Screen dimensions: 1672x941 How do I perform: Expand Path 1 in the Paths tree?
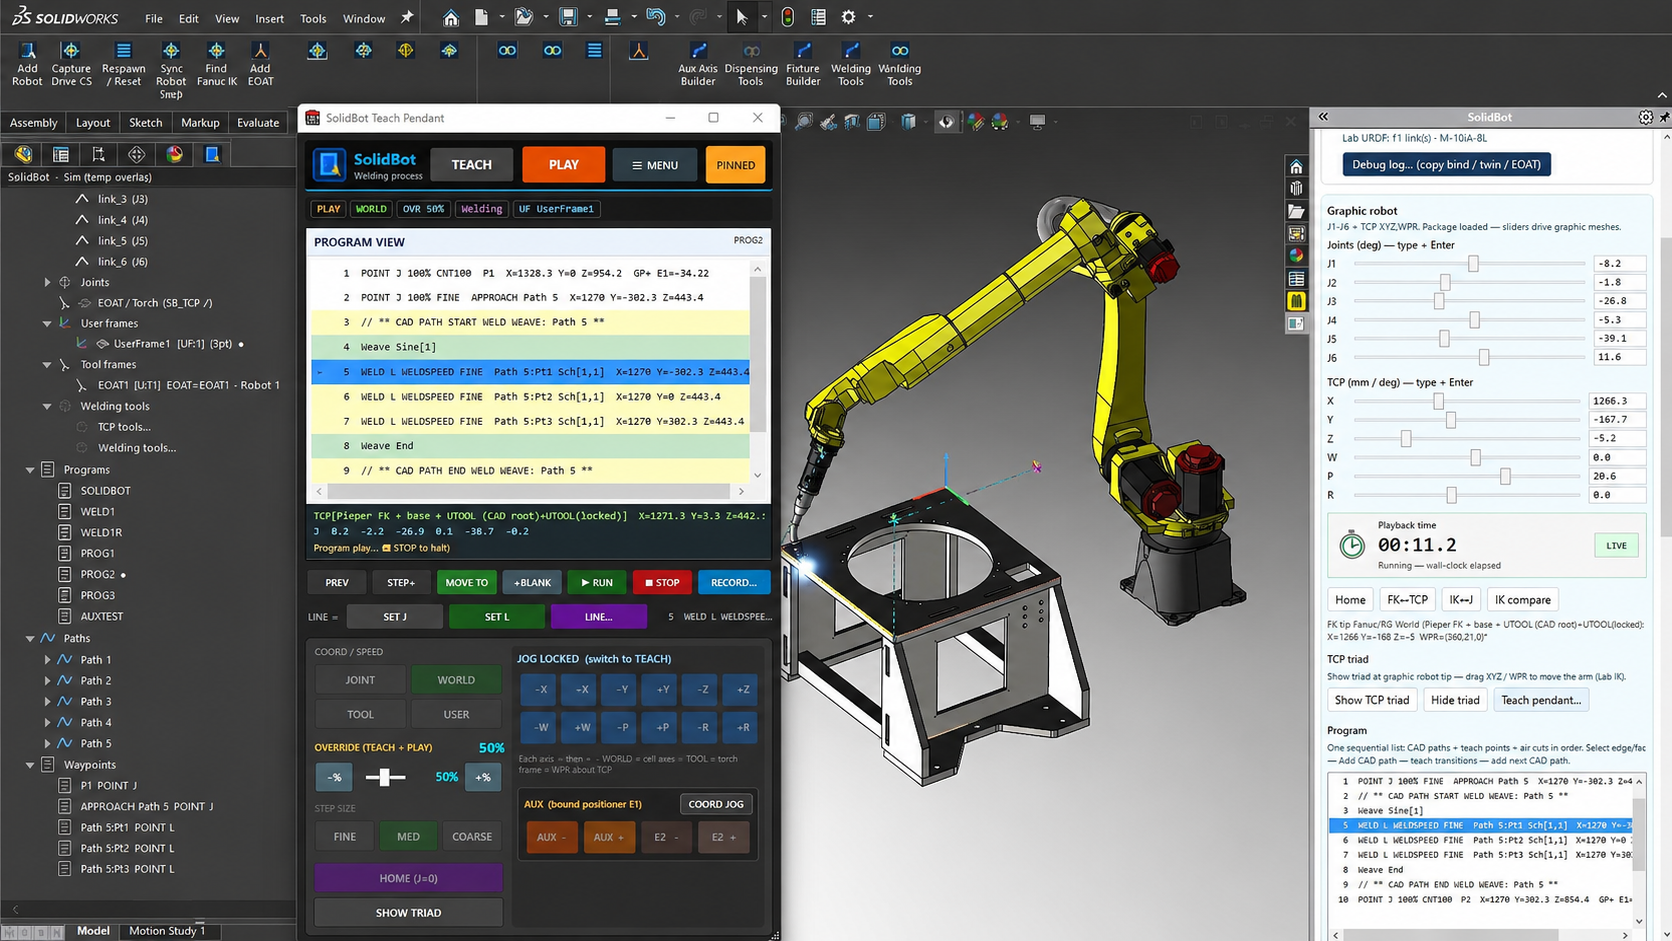pyautogui.click(x=47, y=660)
